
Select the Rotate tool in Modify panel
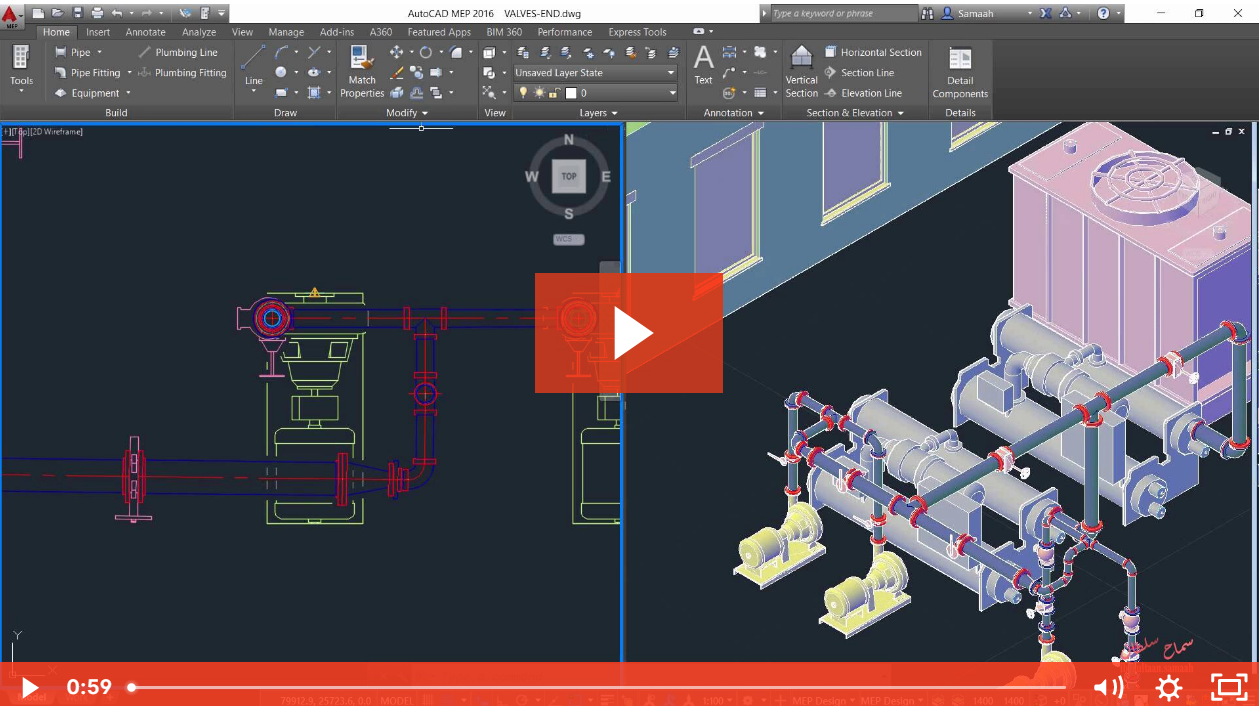click(x=426, y=52)
